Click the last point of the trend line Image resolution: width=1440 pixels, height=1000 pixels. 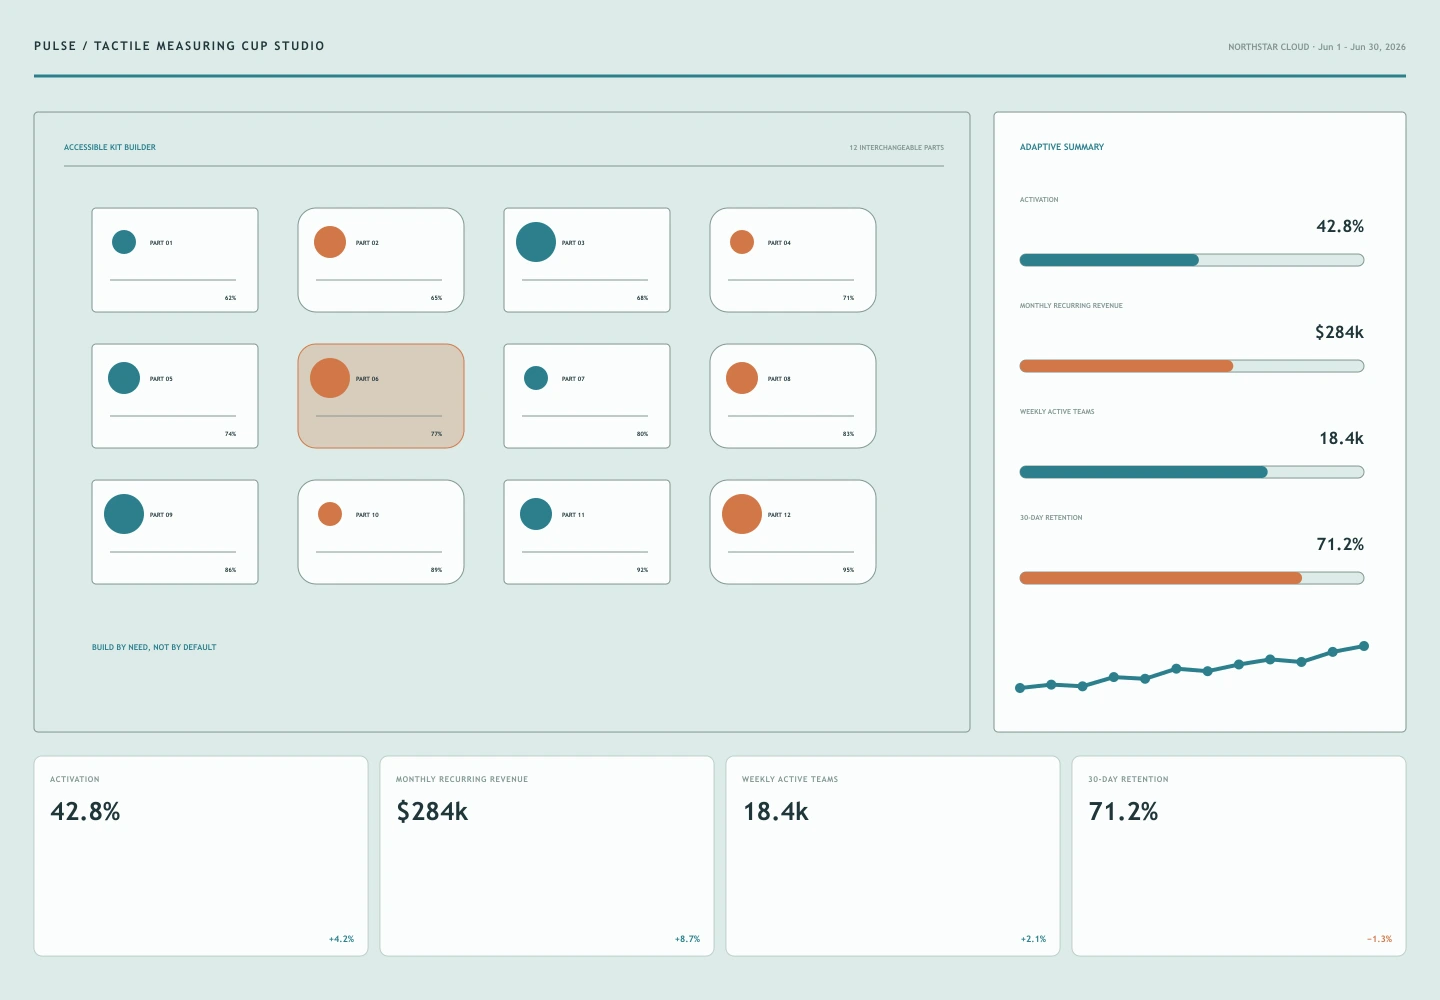(1364, 646)
